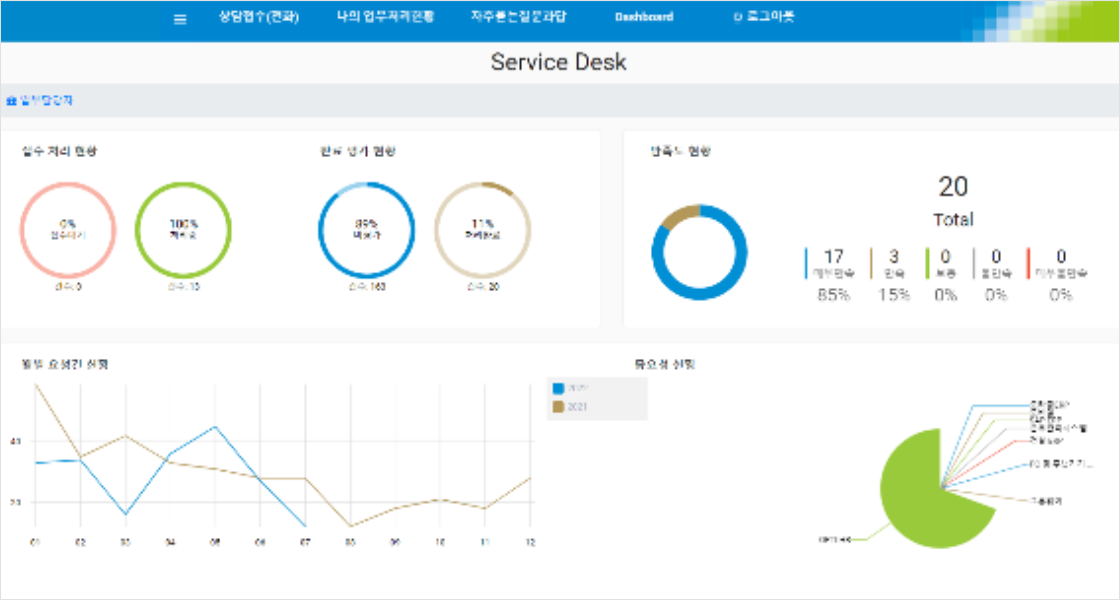Open the 나의 업무처리현황 menu
Image resolution: width=1120 pixels, height=600 pixels.
click(385, 17)
